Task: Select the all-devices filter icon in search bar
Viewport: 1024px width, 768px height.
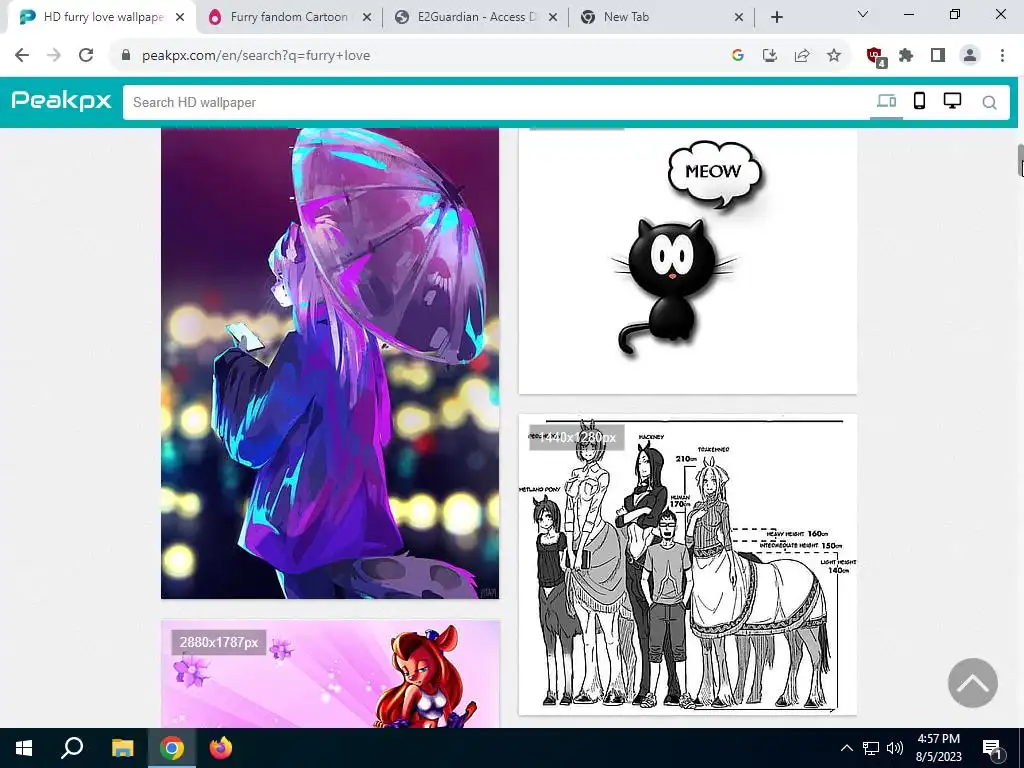Action: click(886, 101)
